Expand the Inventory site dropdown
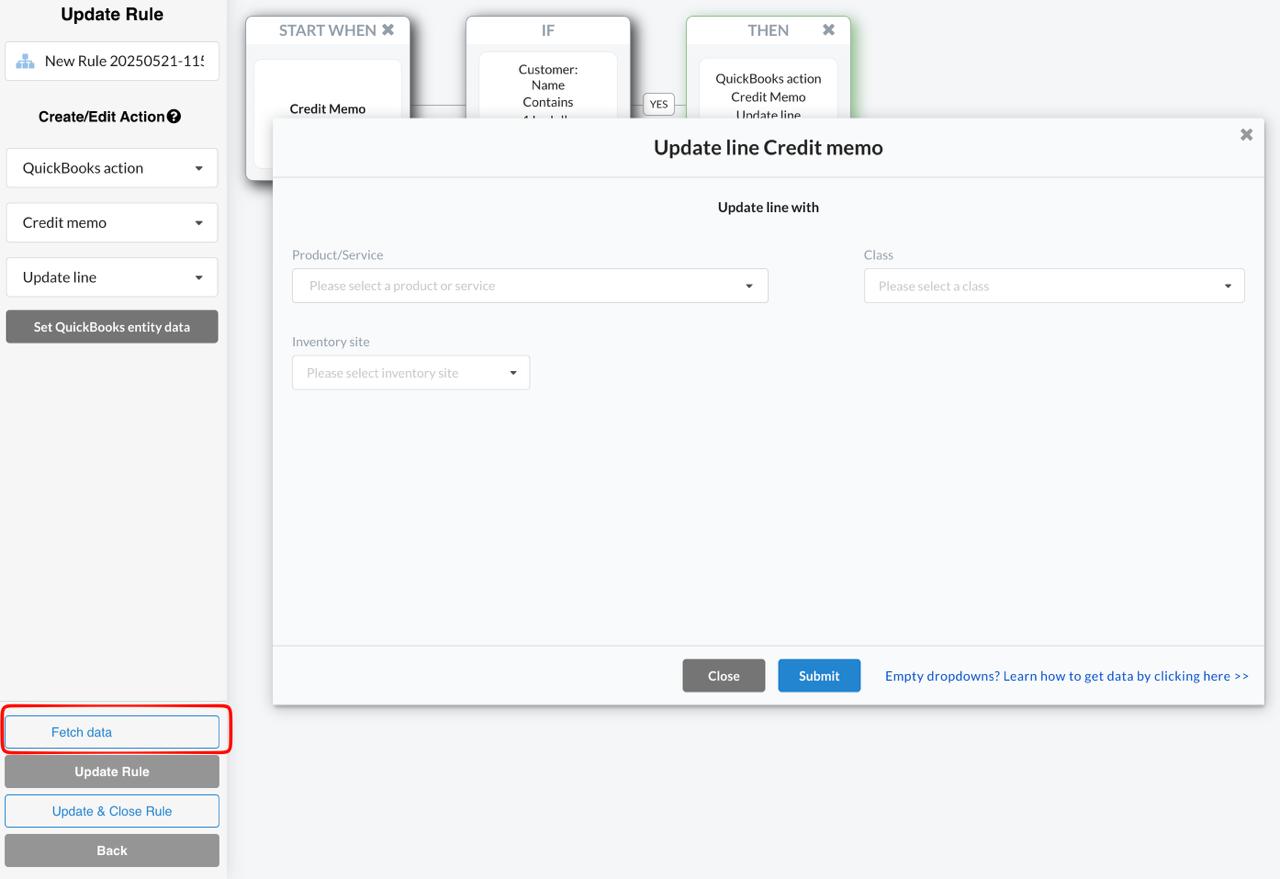1280x879 pixels. tap(411, 373)
